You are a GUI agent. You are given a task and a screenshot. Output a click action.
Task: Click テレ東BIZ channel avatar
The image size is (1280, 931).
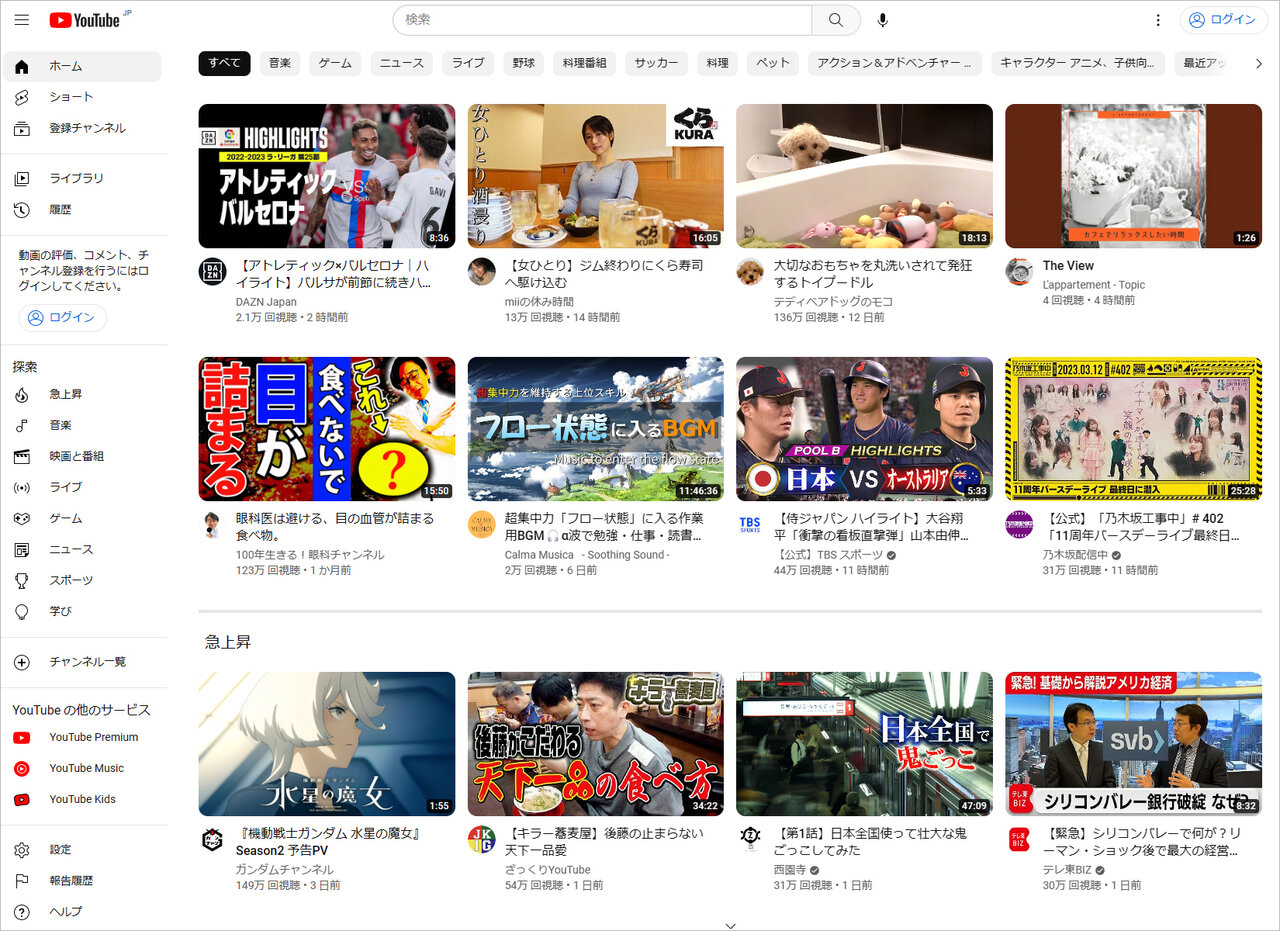coord(1019,840)
